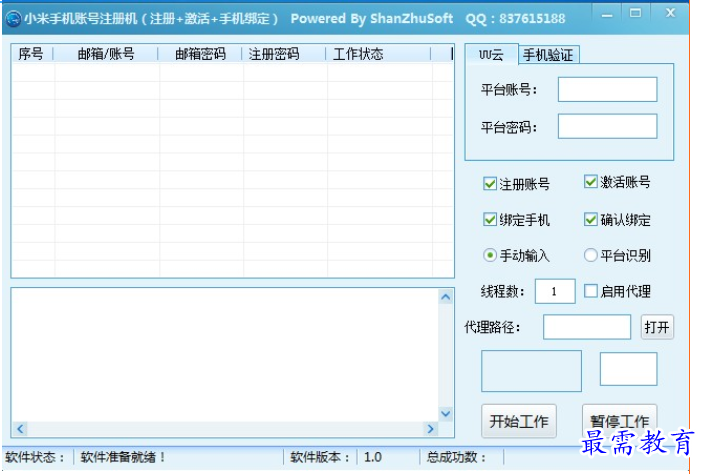Click the log panel scroll up arrow
Viewport: 703px width, 474px height.
coord(446,297)
